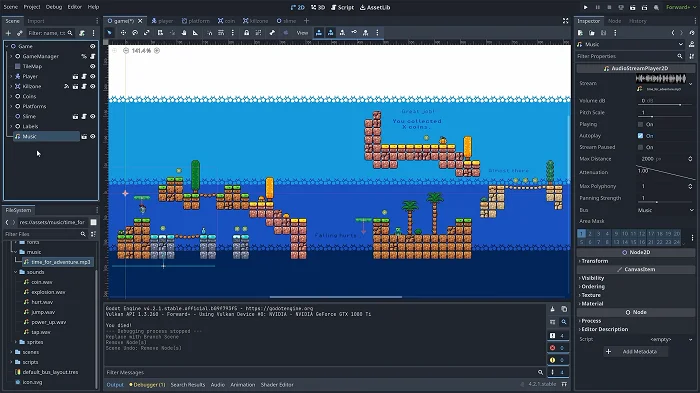Click the attach script icon in Scene dock
700x393 pixels.
[x=82, y=33]
